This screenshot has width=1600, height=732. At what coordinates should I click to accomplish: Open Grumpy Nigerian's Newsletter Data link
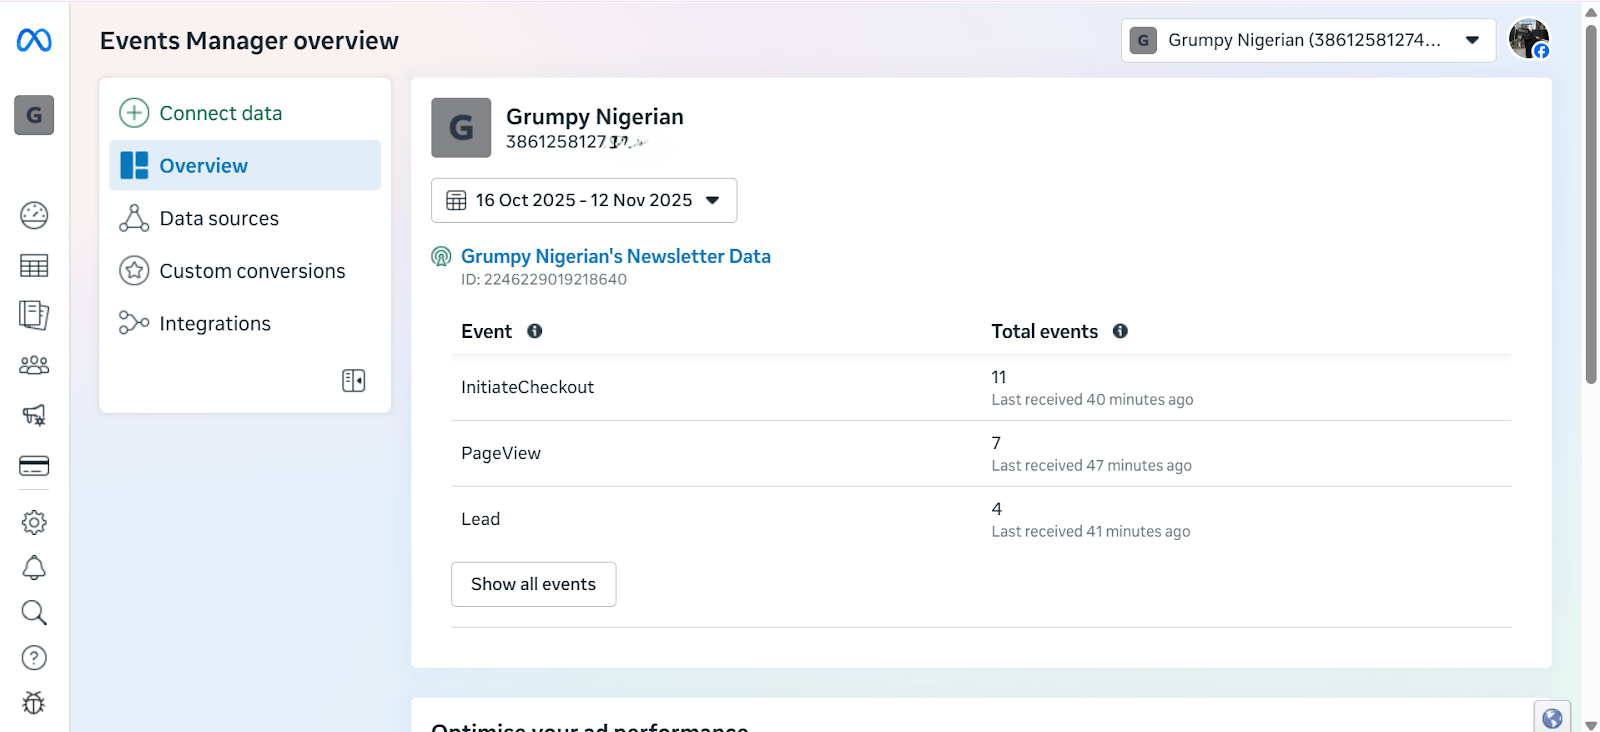[x=616, y=256]
